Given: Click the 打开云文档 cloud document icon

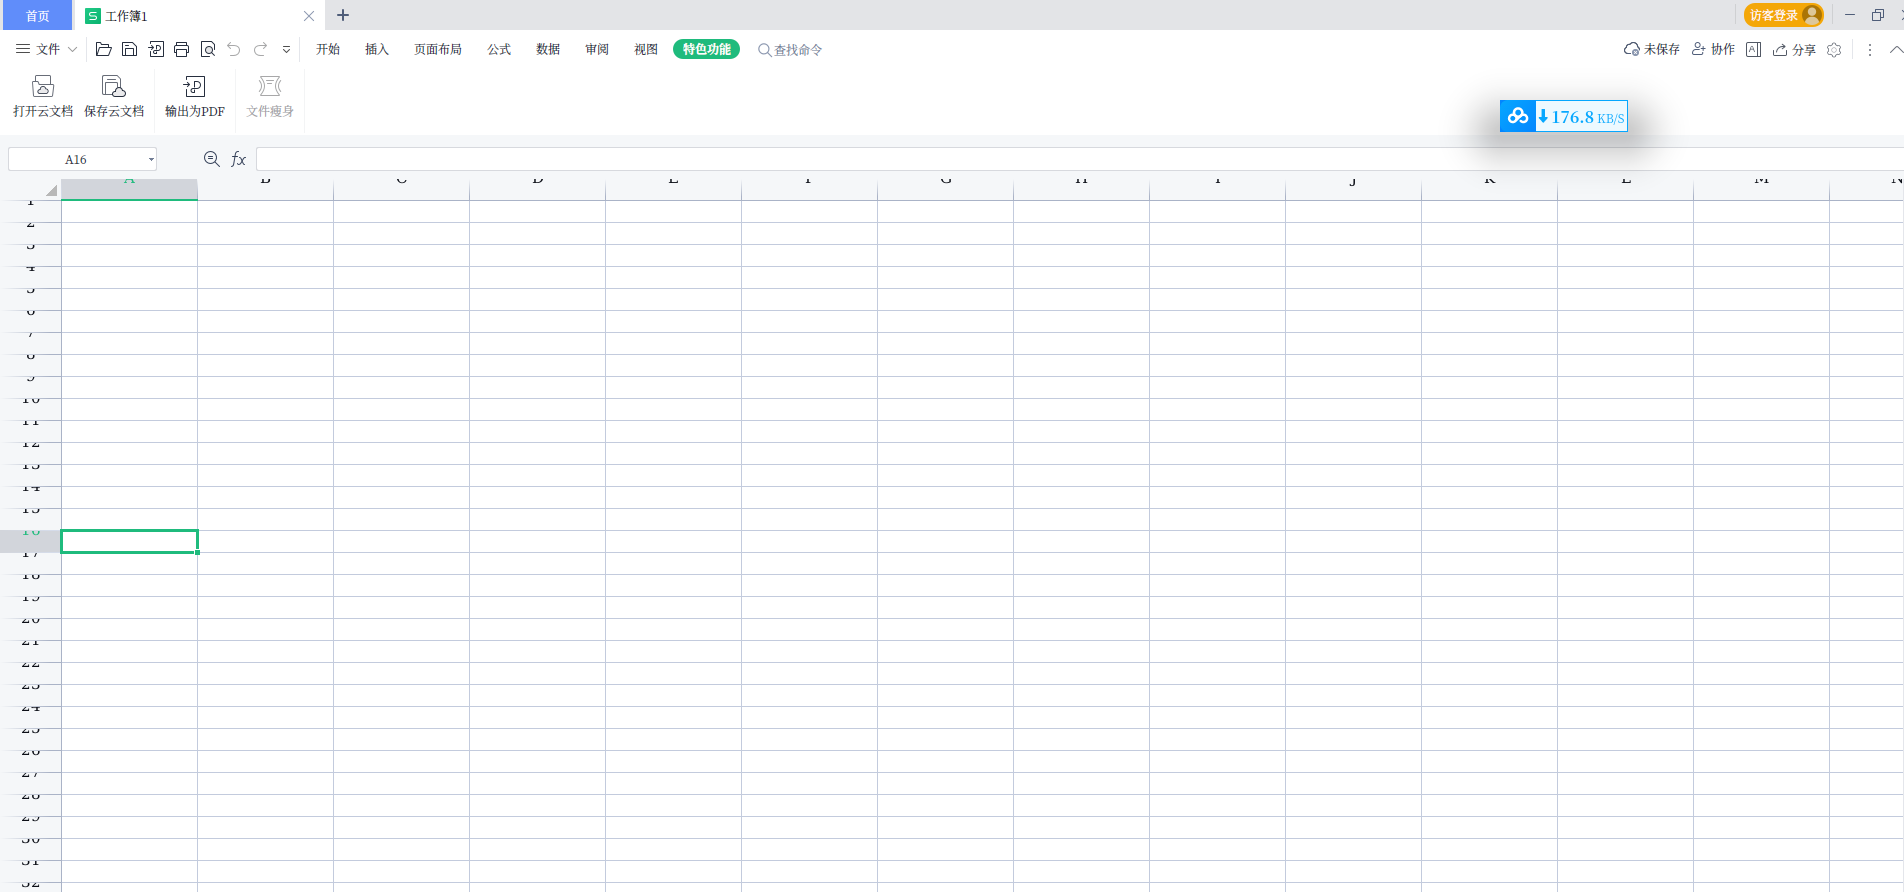Looking at the screenshot, I should click(43, 86).
